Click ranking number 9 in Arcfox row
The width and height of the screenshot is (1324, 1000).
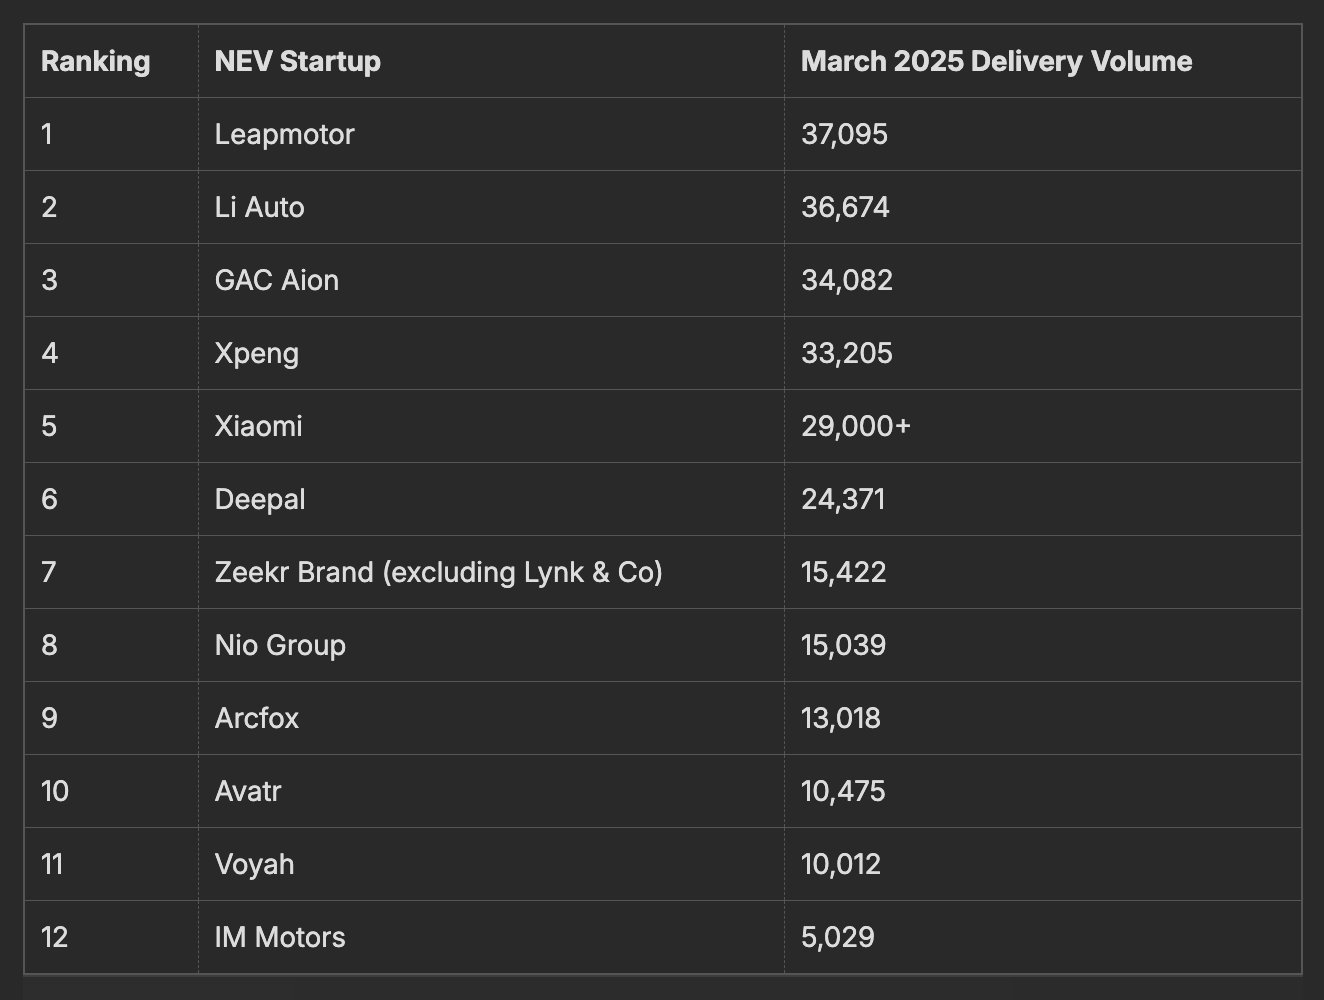point(49,718)
